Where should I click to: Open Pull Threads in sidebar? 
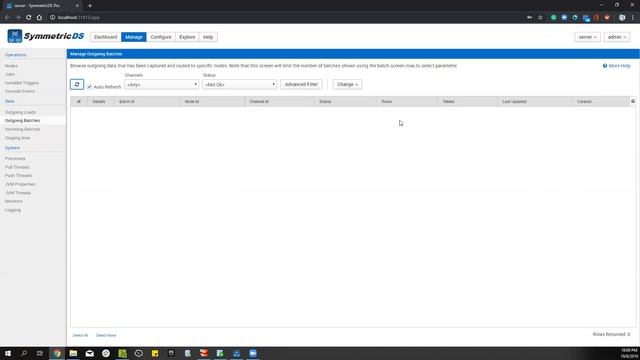coord(17,167)
